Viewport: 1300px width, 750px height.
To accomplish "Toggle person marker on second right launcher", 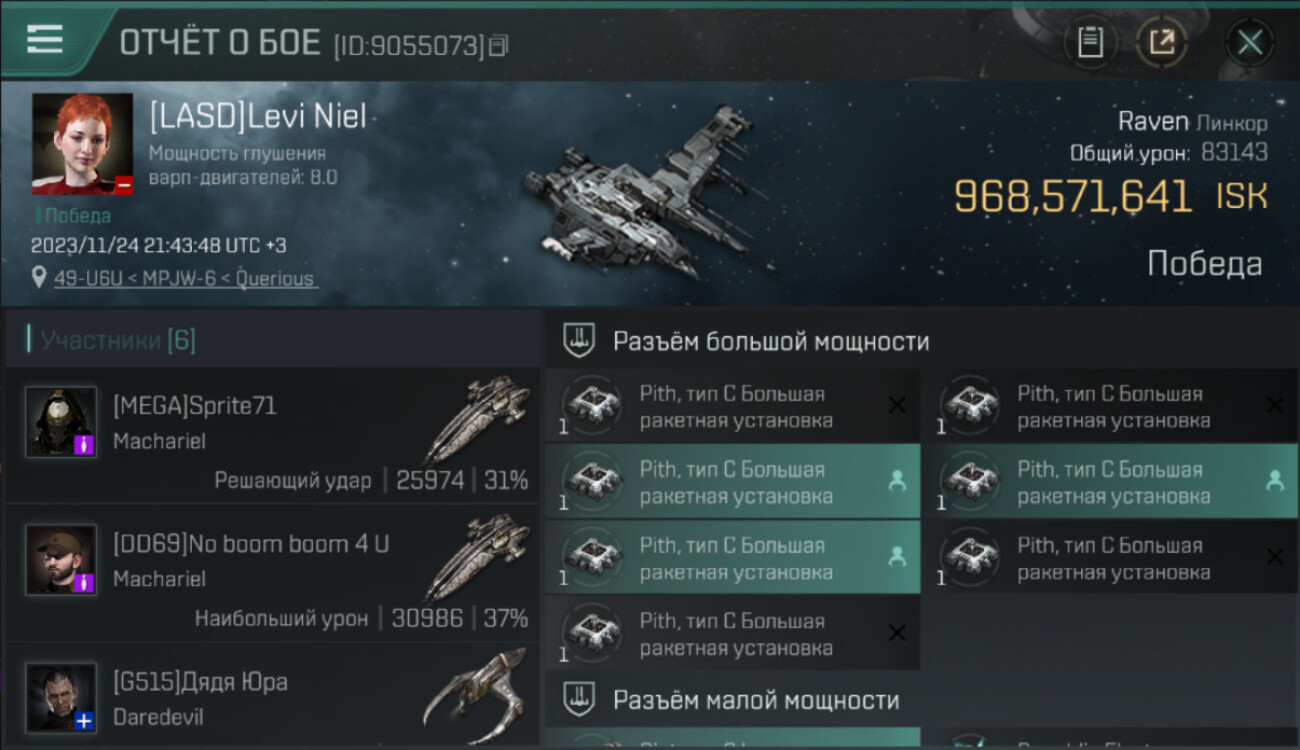I will [x=1275, y=481].
